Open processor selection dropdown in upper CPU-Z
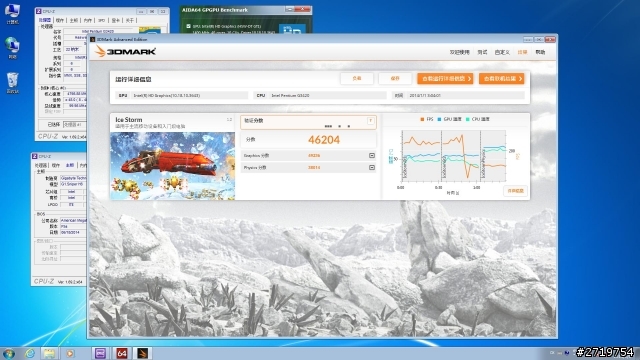640x360 pixels. tap(75, 124)
